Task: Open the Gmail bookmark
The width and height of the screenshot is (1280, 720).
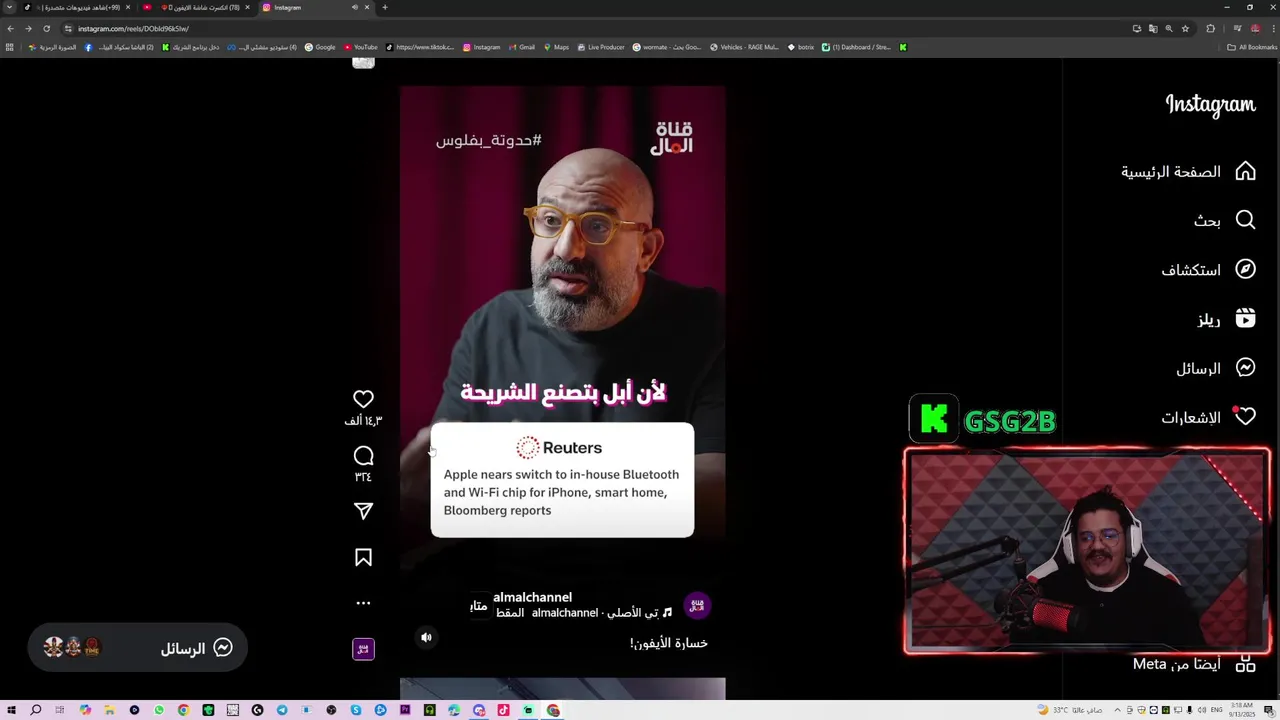Action: 522,47
